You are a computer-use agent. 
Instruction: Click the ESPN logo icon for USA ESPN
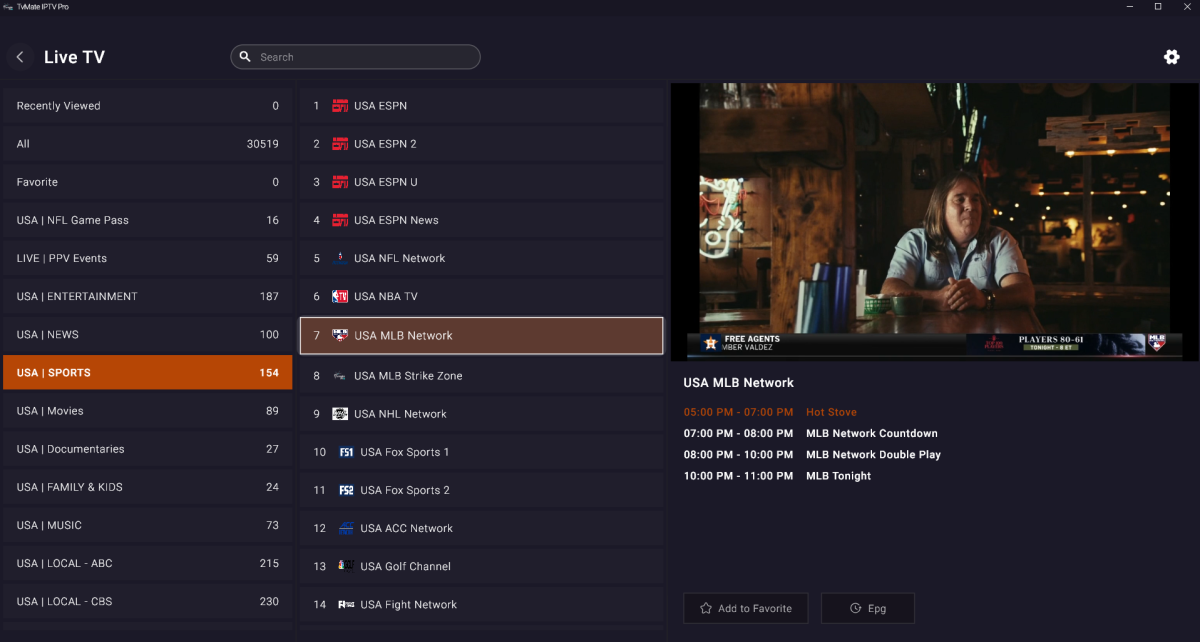point(340,106)
